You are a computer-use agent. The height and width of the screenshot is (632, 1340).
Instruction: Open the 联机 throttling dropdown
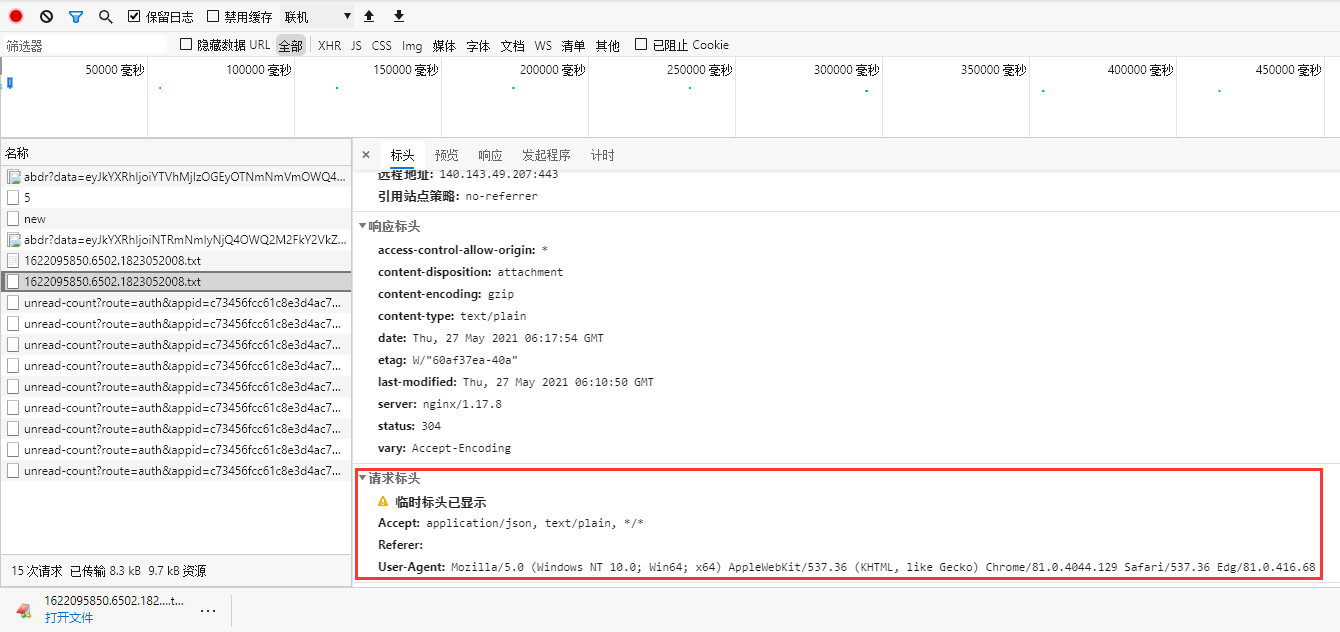tap(318, 17)
